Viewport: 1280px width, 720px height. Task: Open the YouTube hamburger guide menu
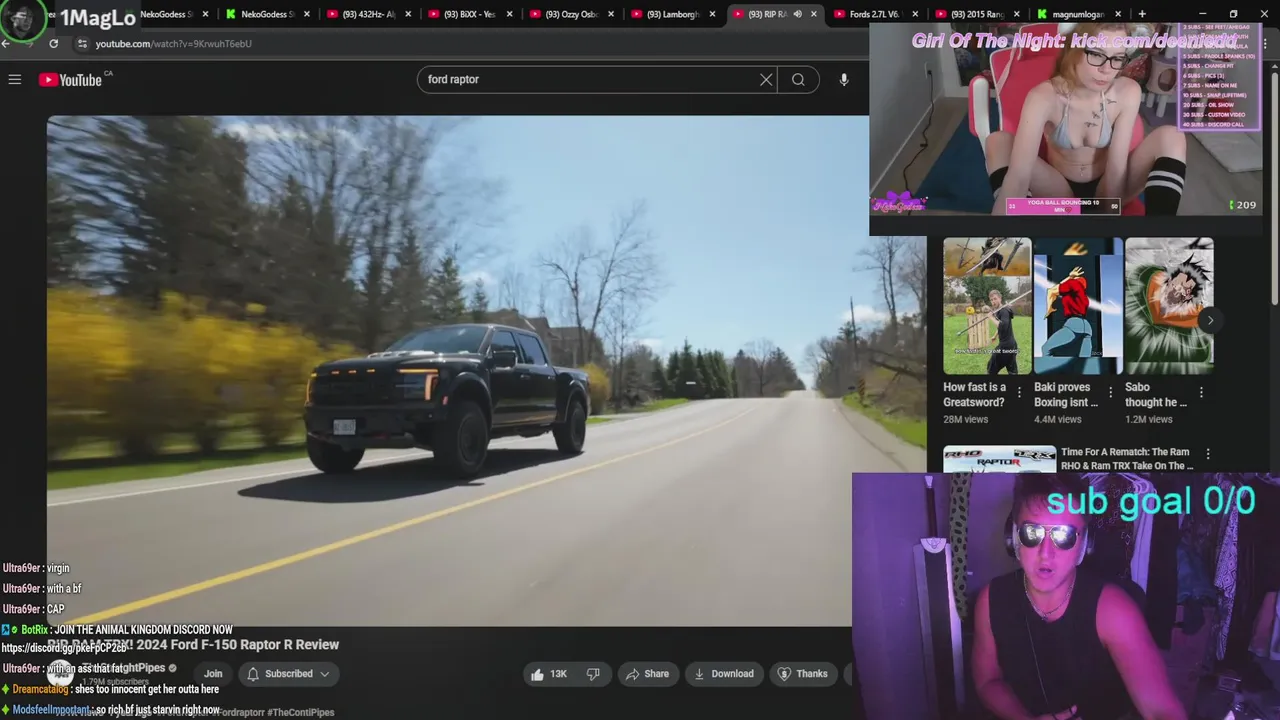(15, 79)
